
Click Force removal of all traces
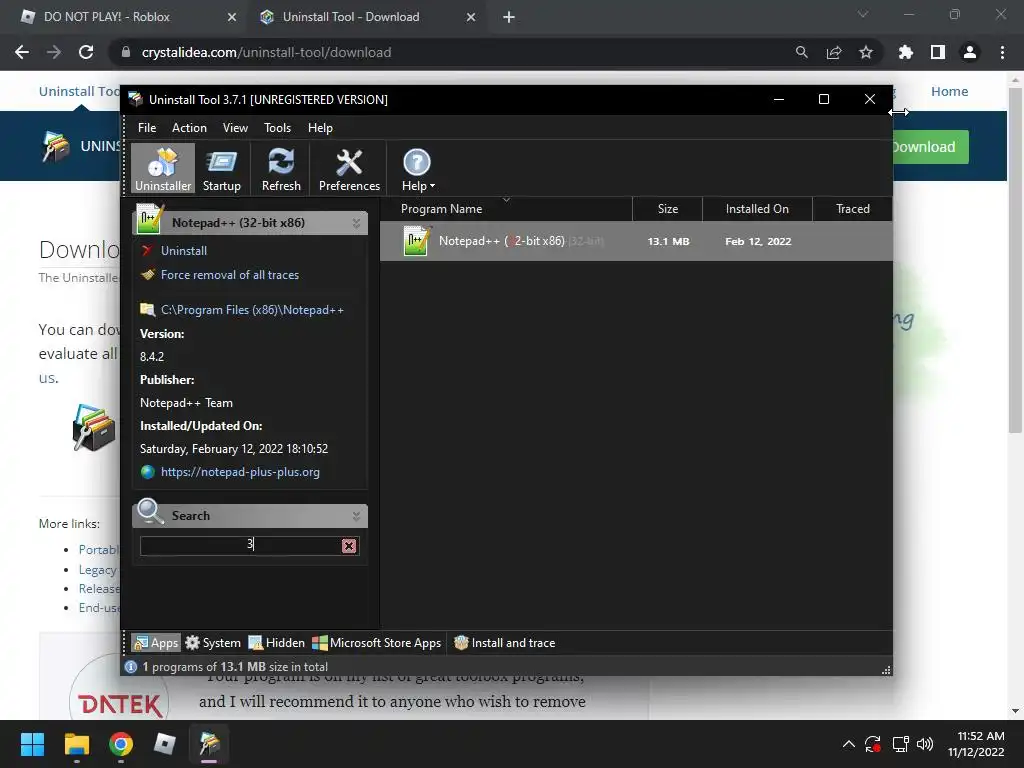[x=230, y=275]
